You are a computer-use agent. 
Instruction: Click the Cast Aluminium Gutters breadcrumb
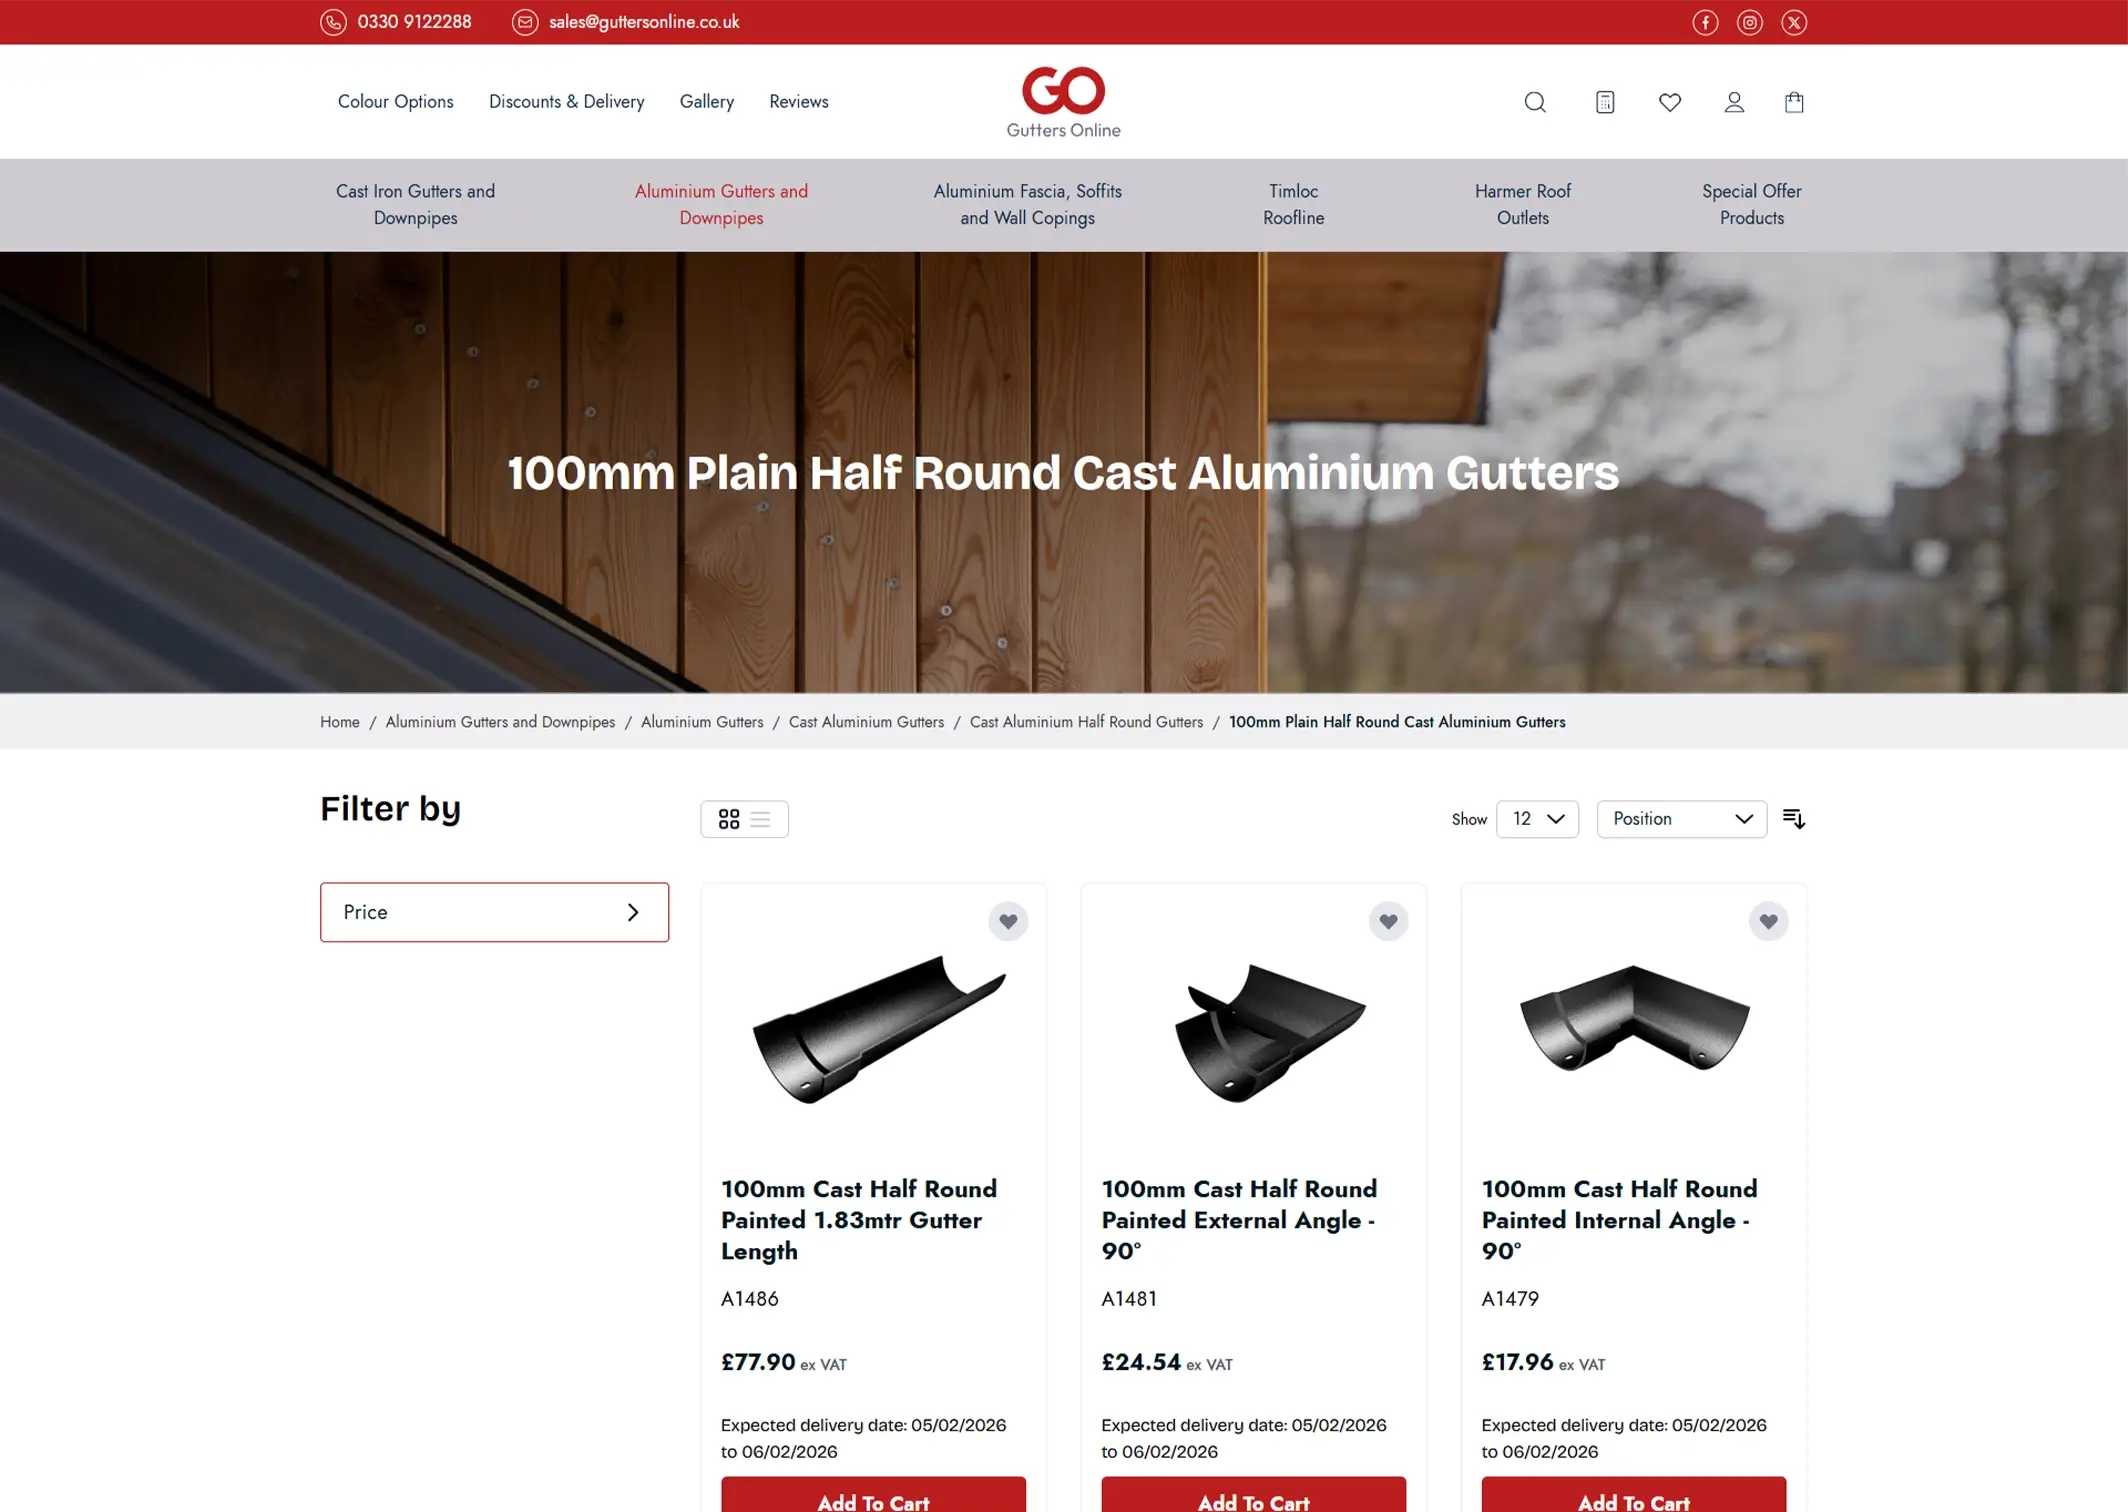(866, 722)
